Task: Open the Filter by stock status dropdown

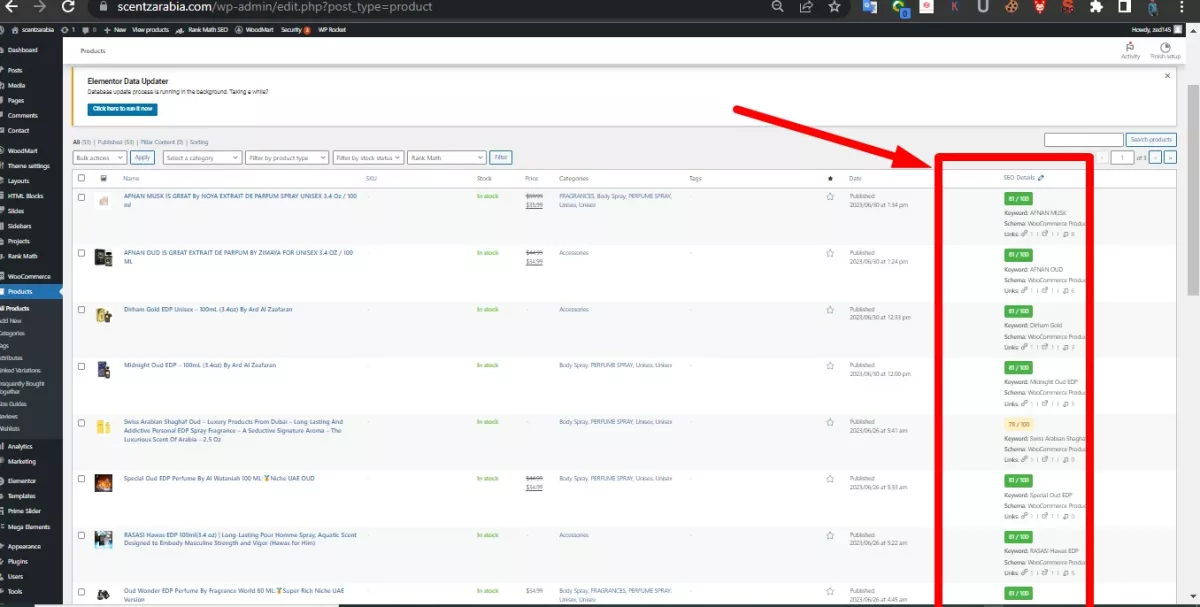Action: [x=366, y=157]
